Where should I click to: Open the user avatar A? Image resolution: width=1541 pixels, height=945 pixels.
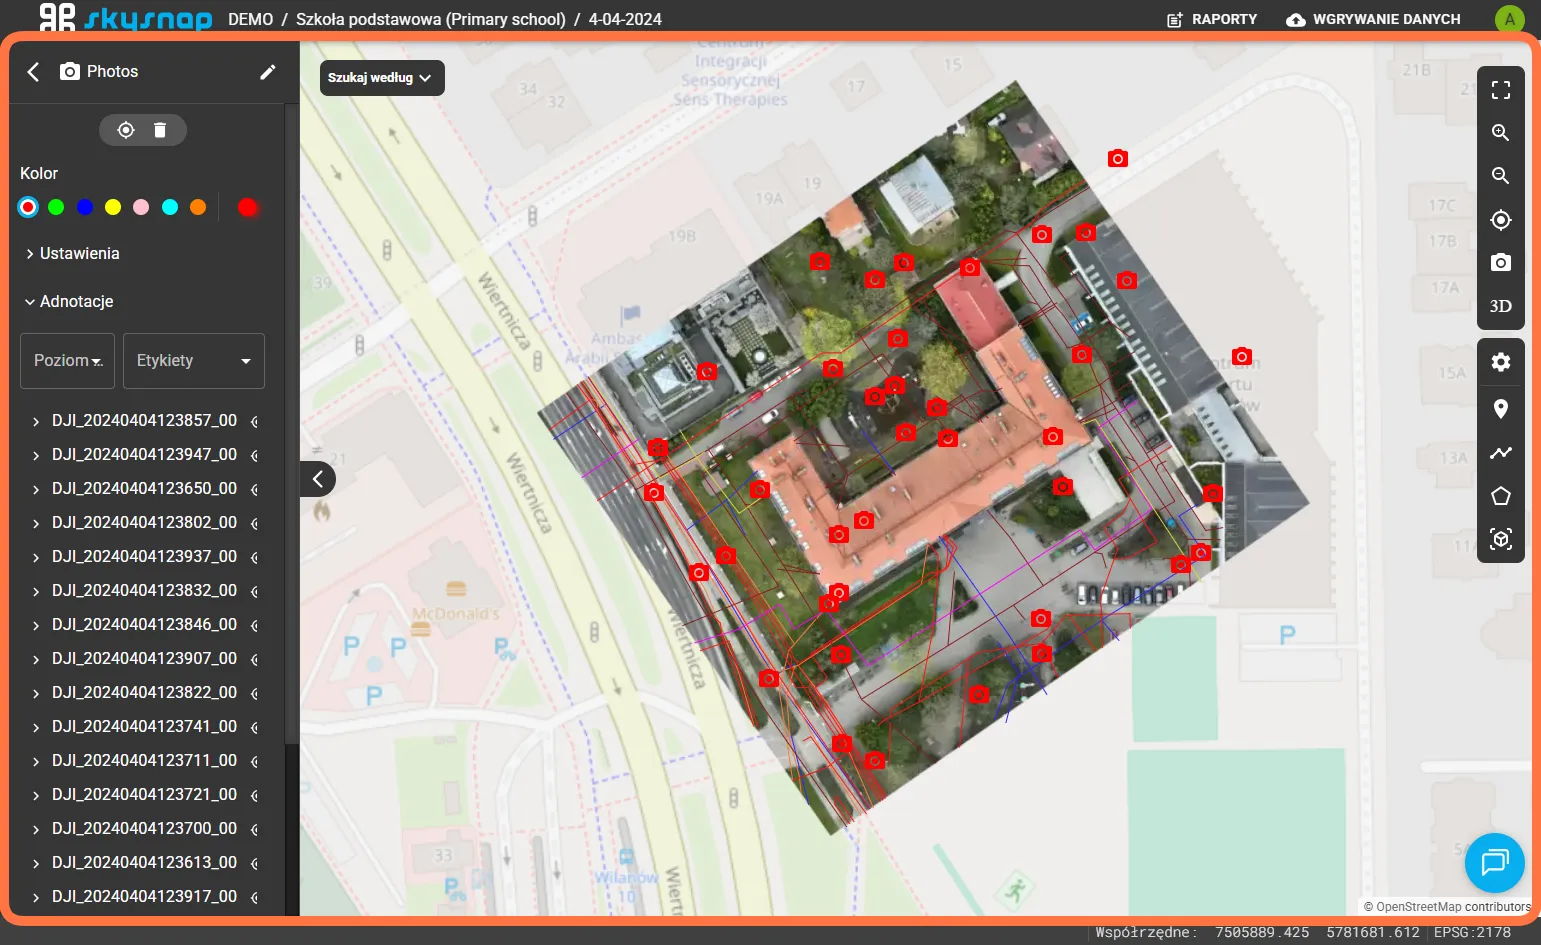pyautogui.click(x=1509, y=19)
